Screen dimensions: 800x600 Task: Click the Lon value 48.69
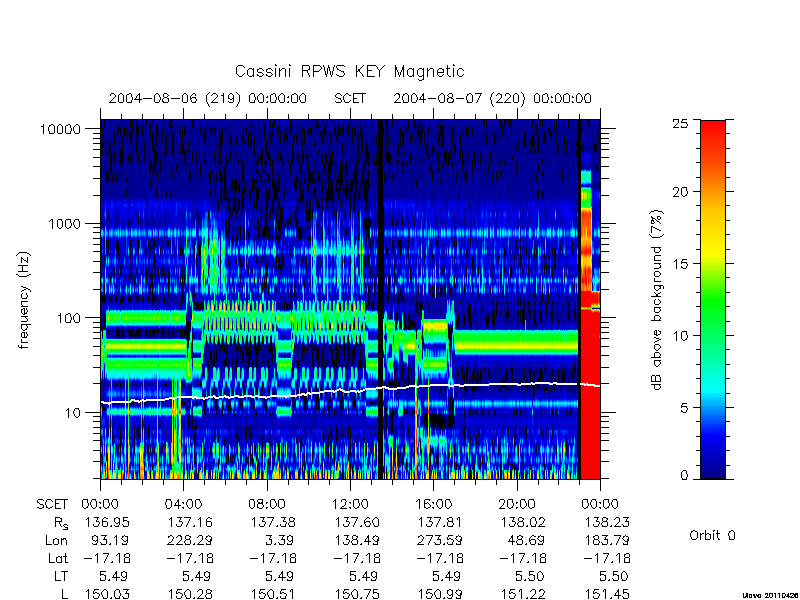coord(526,540)
